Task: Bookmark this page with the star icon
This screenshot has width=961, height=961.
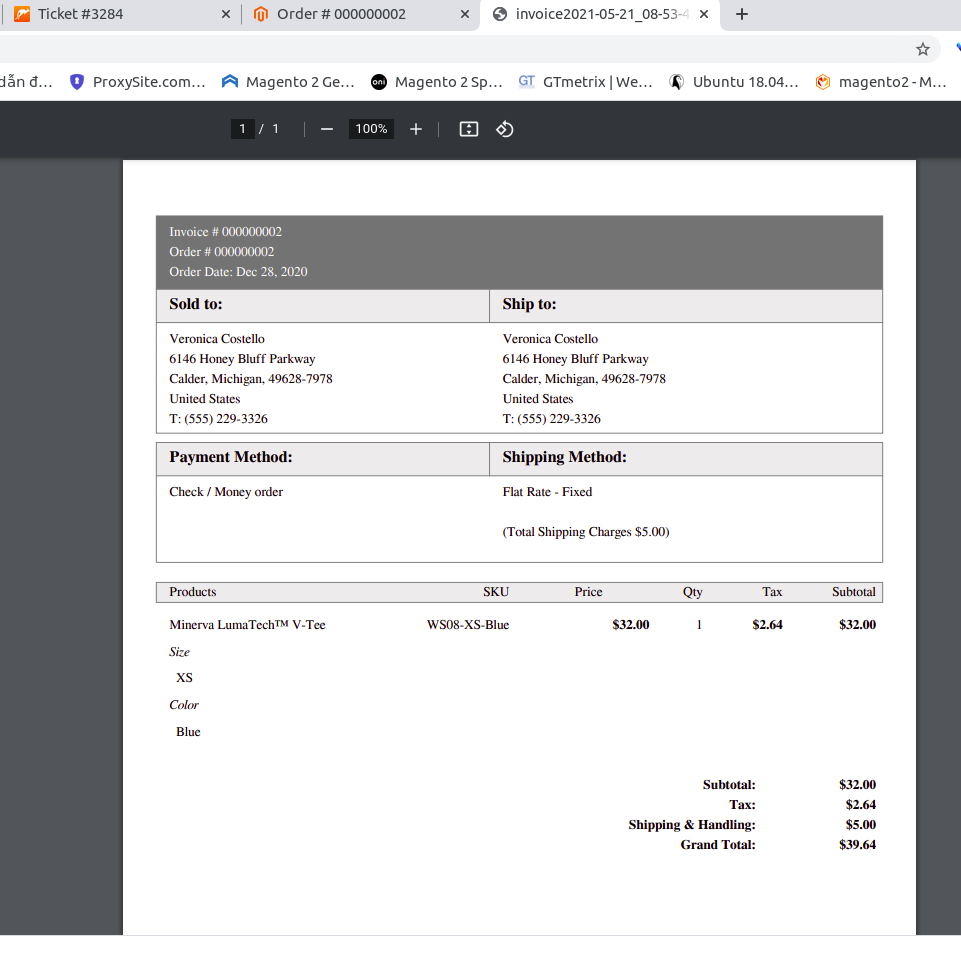Action: coord(922,49)
